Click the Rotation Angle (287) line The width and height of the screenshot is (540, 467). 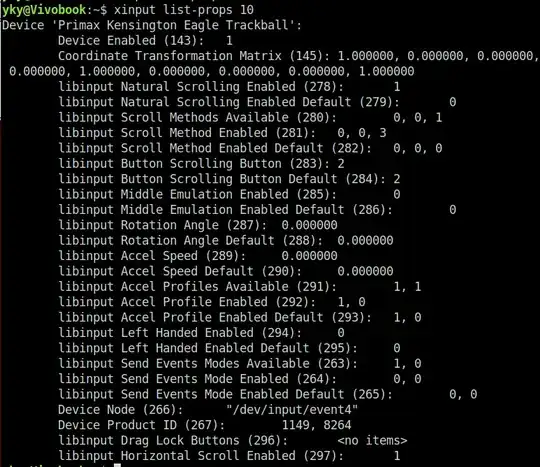198,225
